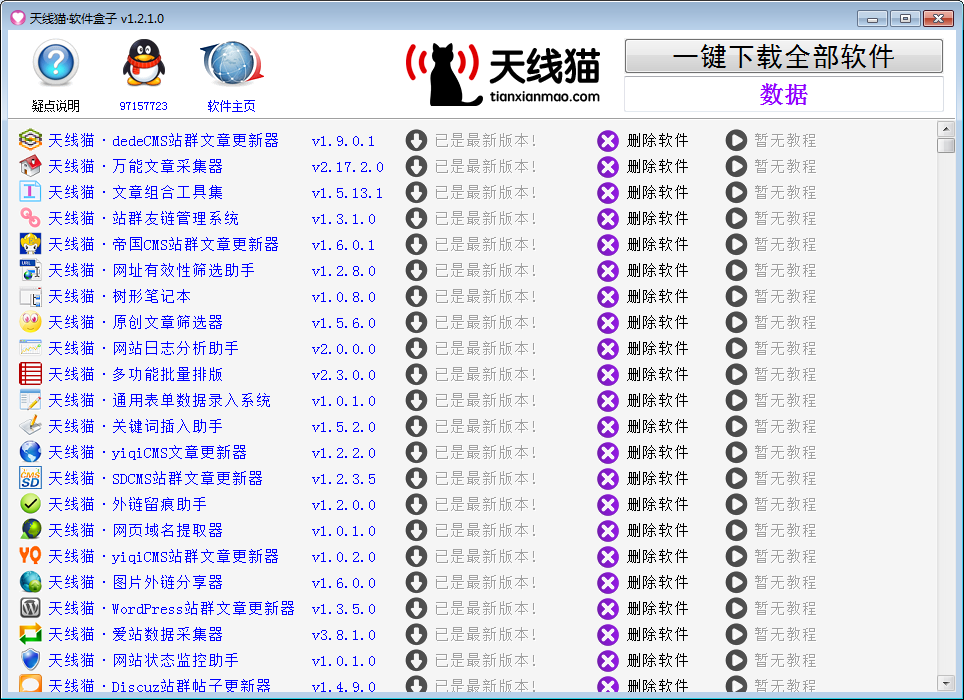Click the 网址有效性筛选助手 icon
This screenshot has height=700, width=964.
point(30,270)
